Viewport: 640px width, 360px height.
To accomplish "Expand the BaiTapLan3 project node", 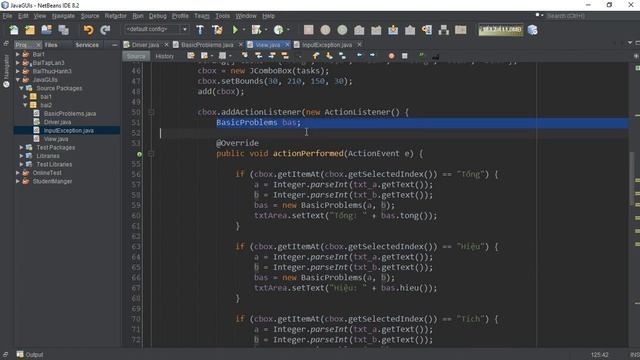I will 18,63.
